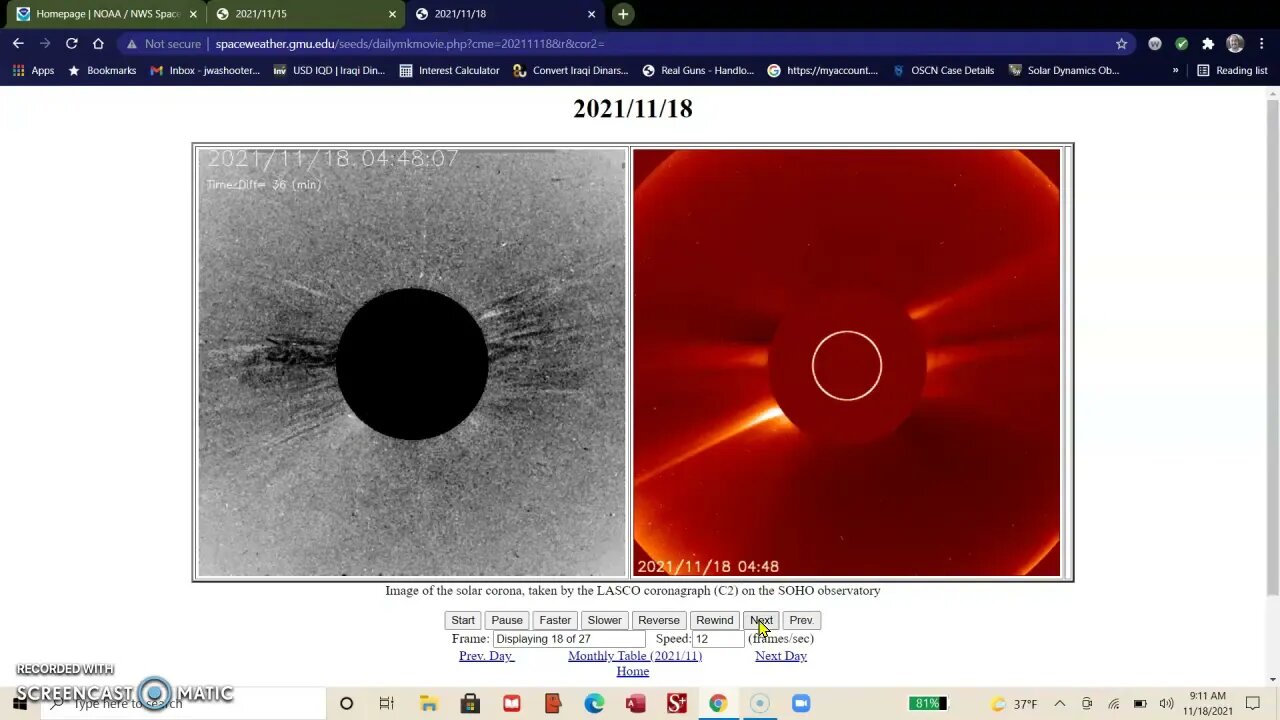Click the Faster button
The image size is (1280, 720).
coord(555,620)
